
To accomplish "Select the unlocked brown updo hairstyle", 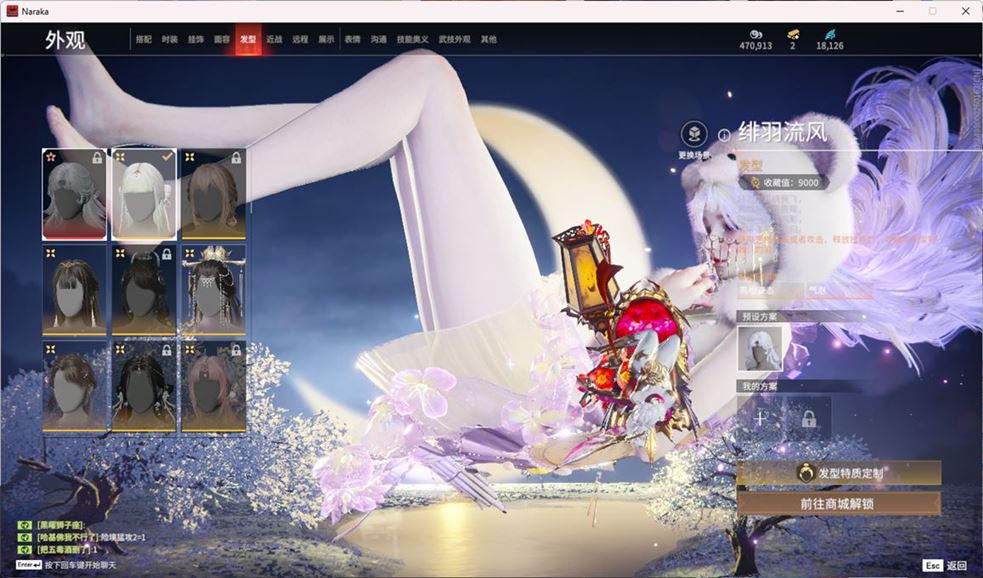I will coord(74,386).
